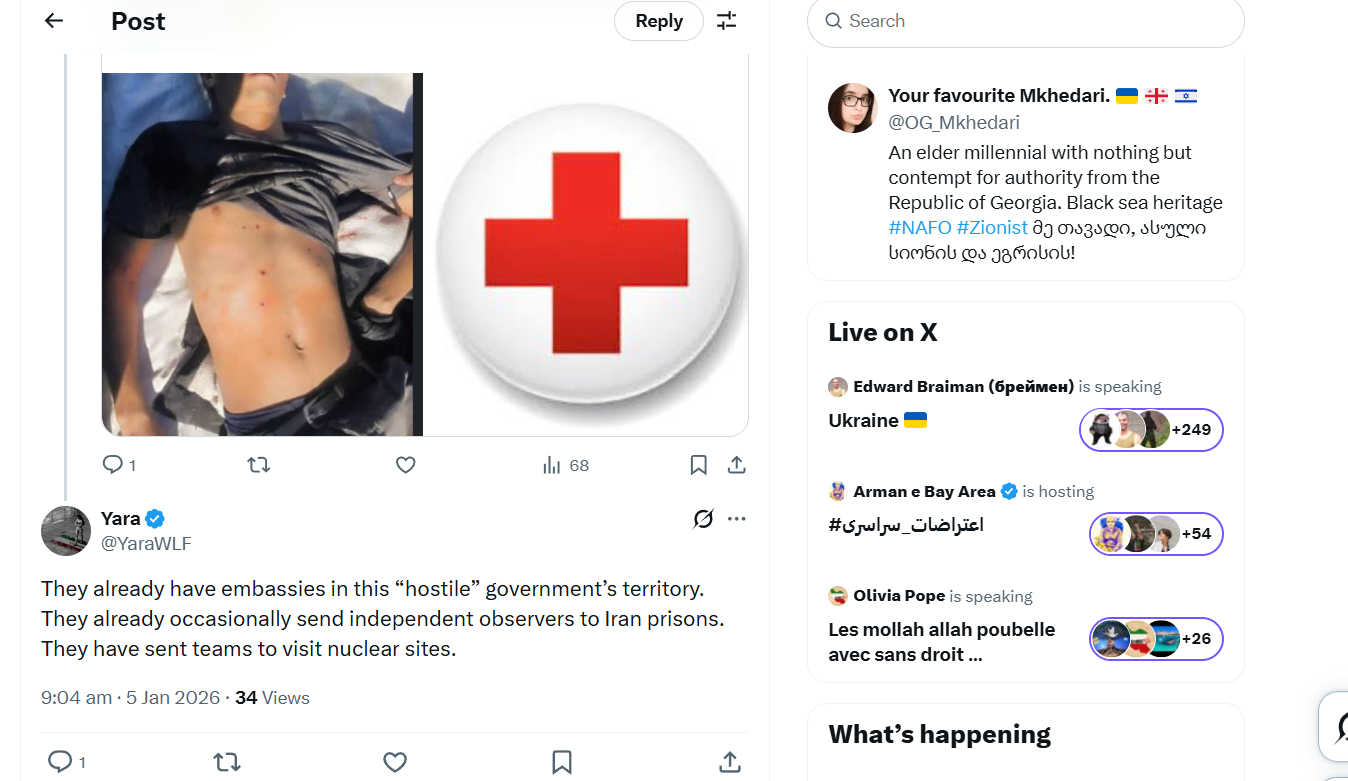Screen dimensions: 1348x781
Task: View analytics showing 68 views
Action: (566, 465)
